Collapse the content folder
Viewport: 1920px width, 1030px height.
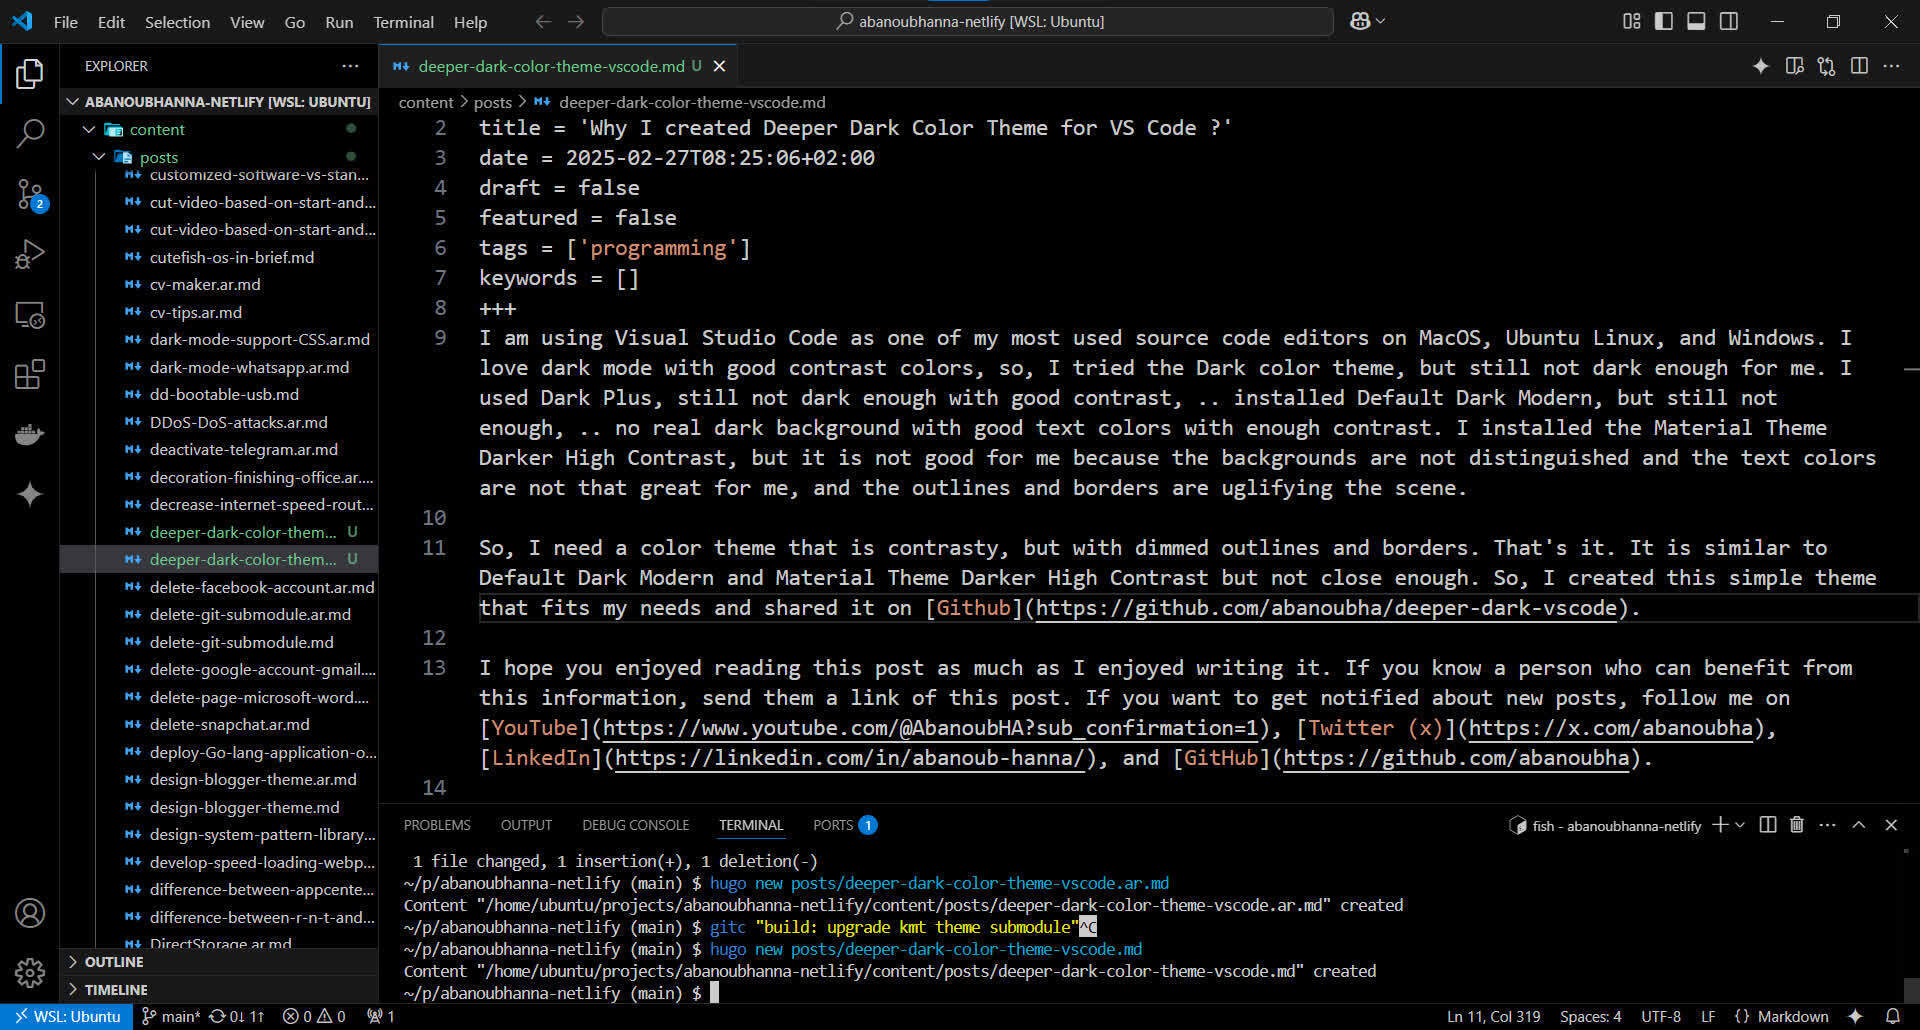[89, 129]
